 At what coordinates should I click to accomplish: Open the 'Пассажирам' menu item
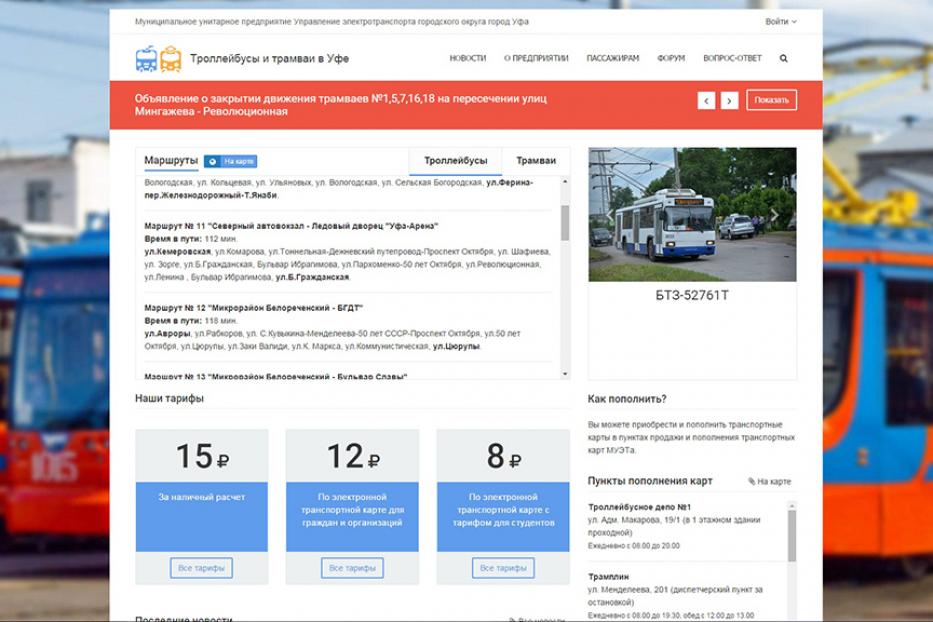click(x=612, y=58)
